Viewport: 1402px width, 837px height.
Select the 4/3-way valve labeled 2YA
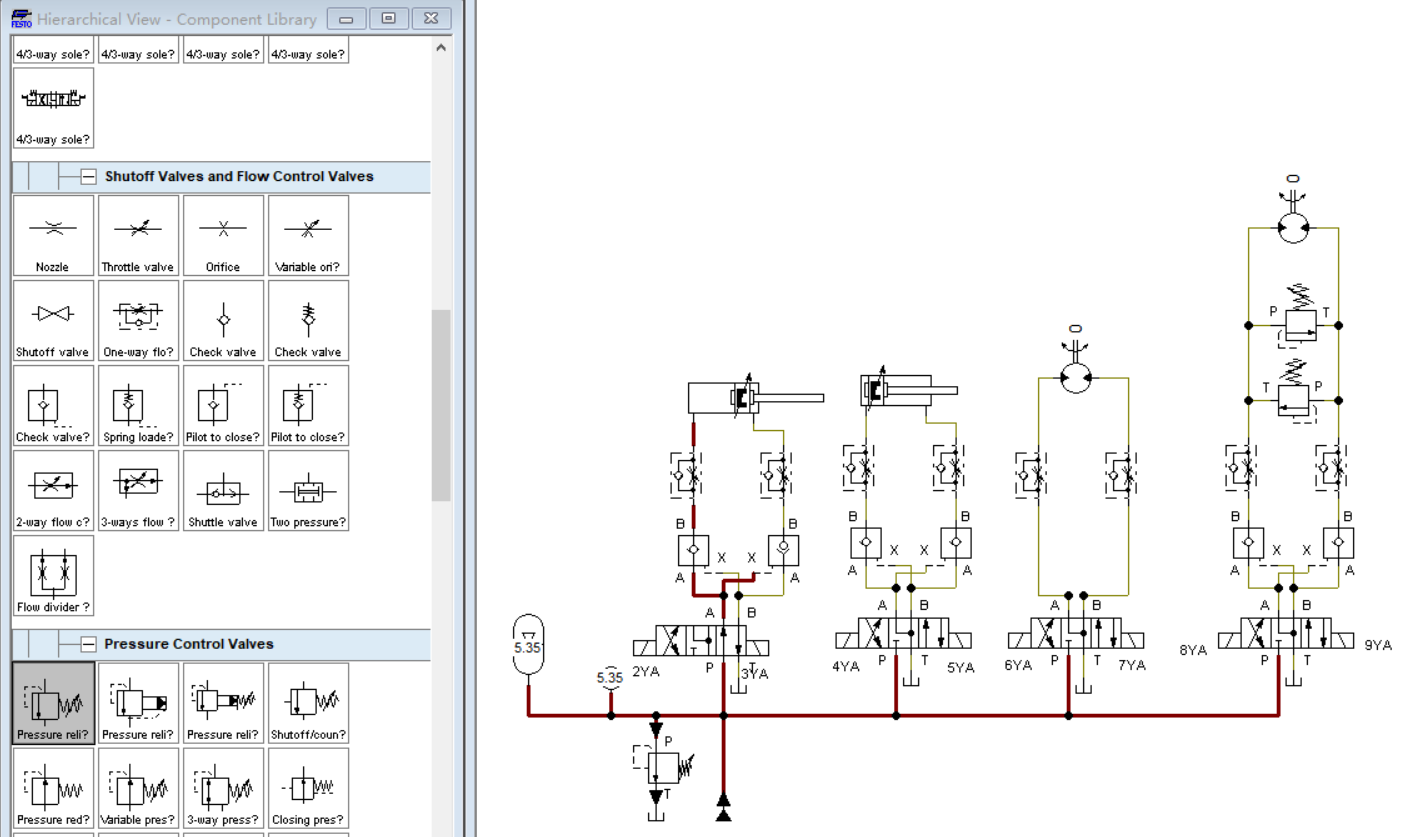tap(702, 641)
